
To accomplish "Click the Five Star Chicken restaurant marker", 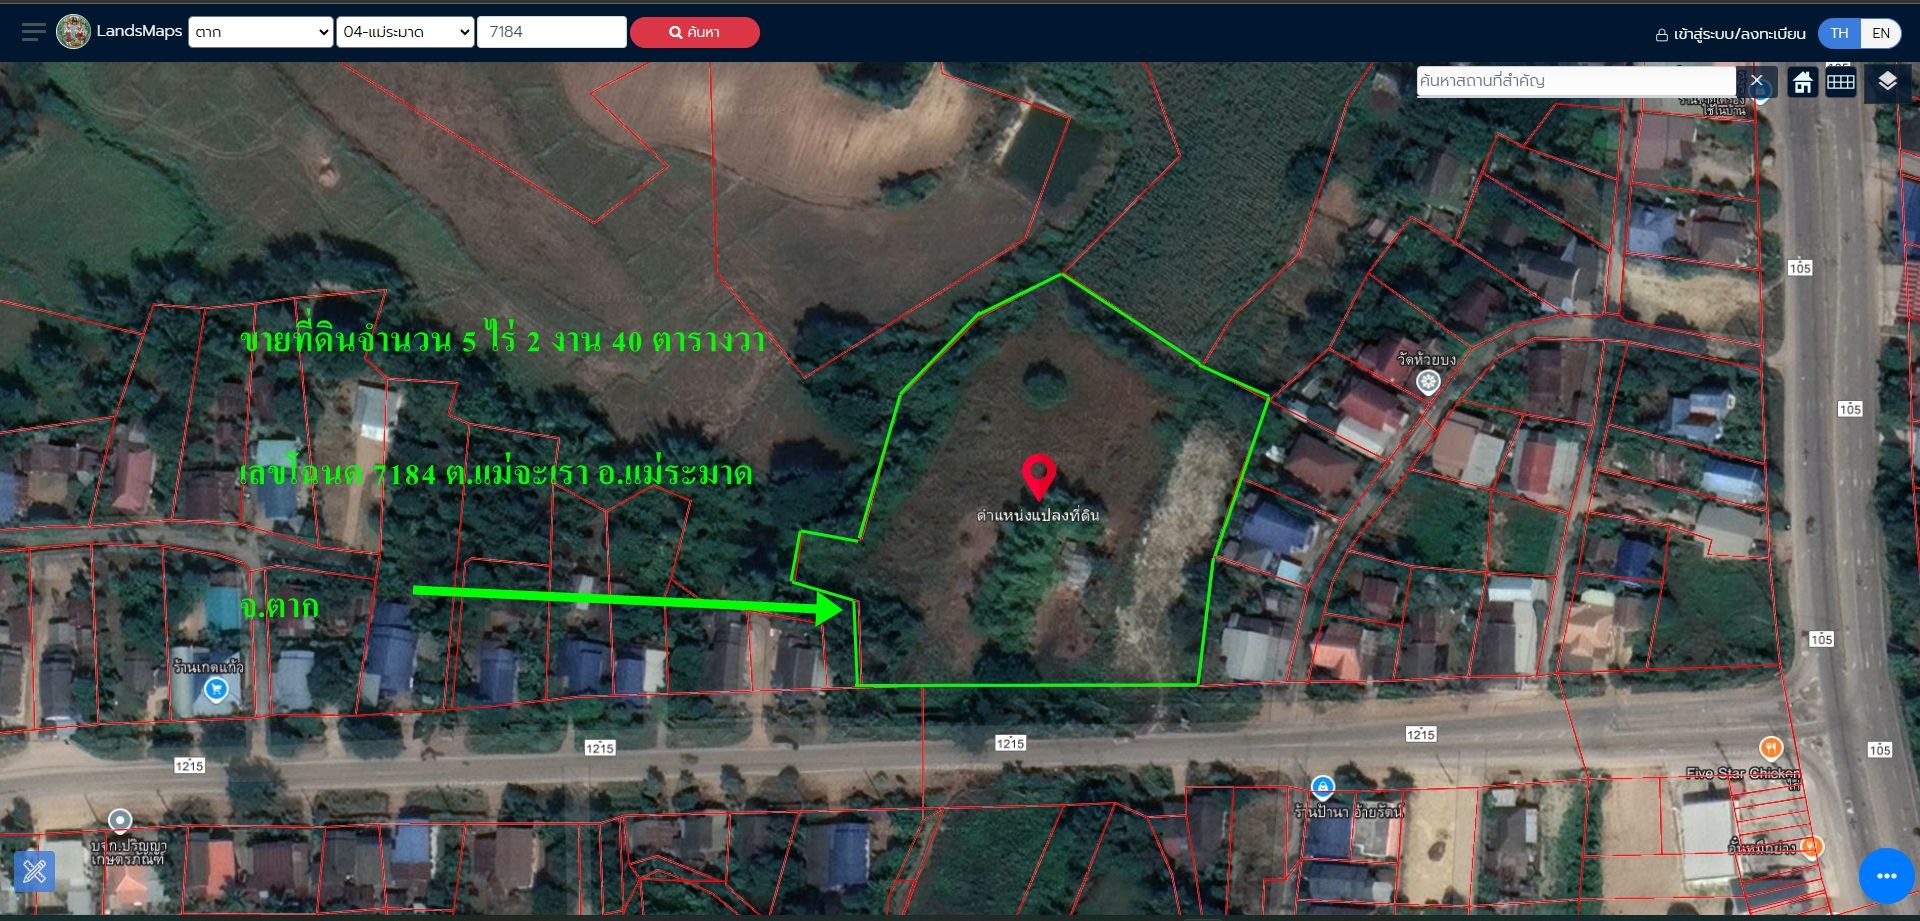I will (1770, 748).
